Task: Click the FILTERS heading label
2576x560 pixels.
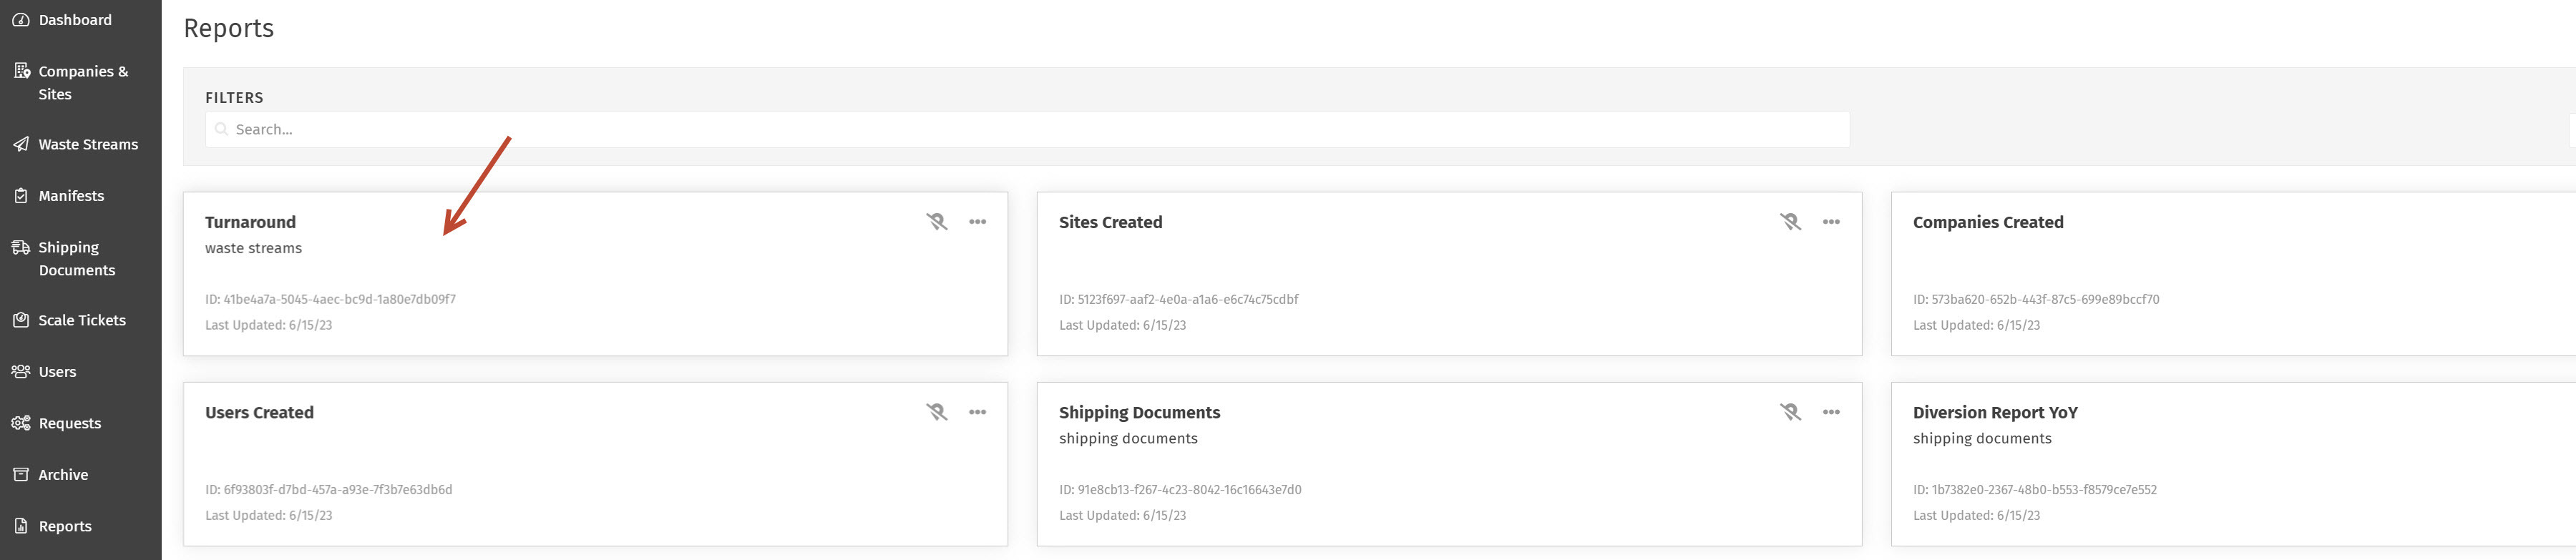Action: coord(234,97)
